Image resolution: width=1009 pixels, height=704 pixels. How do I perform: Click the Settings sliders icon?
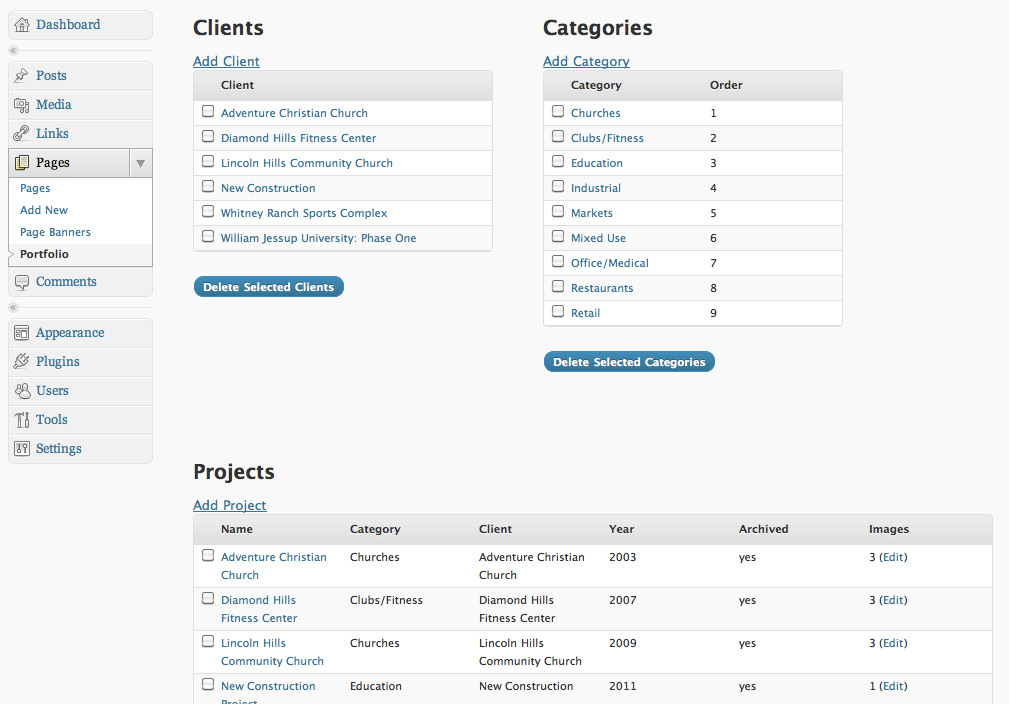[x=21, y=449]
